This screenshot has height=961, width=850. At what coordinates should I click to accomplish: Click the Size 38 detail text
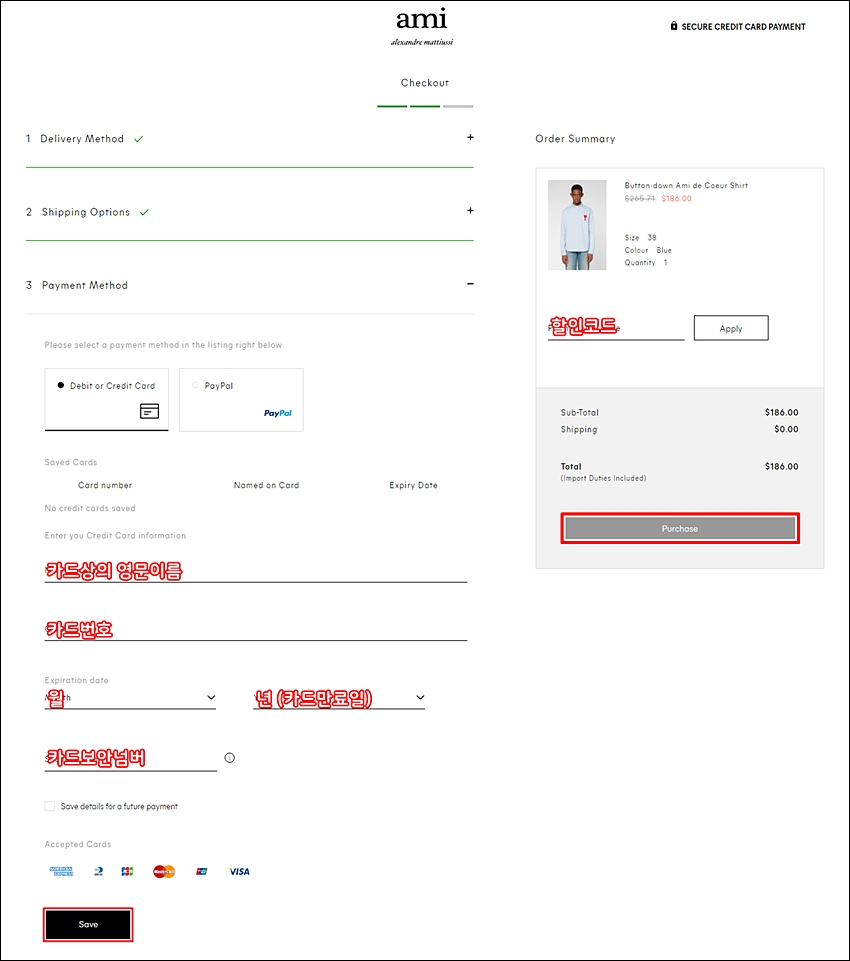(640, 238)
